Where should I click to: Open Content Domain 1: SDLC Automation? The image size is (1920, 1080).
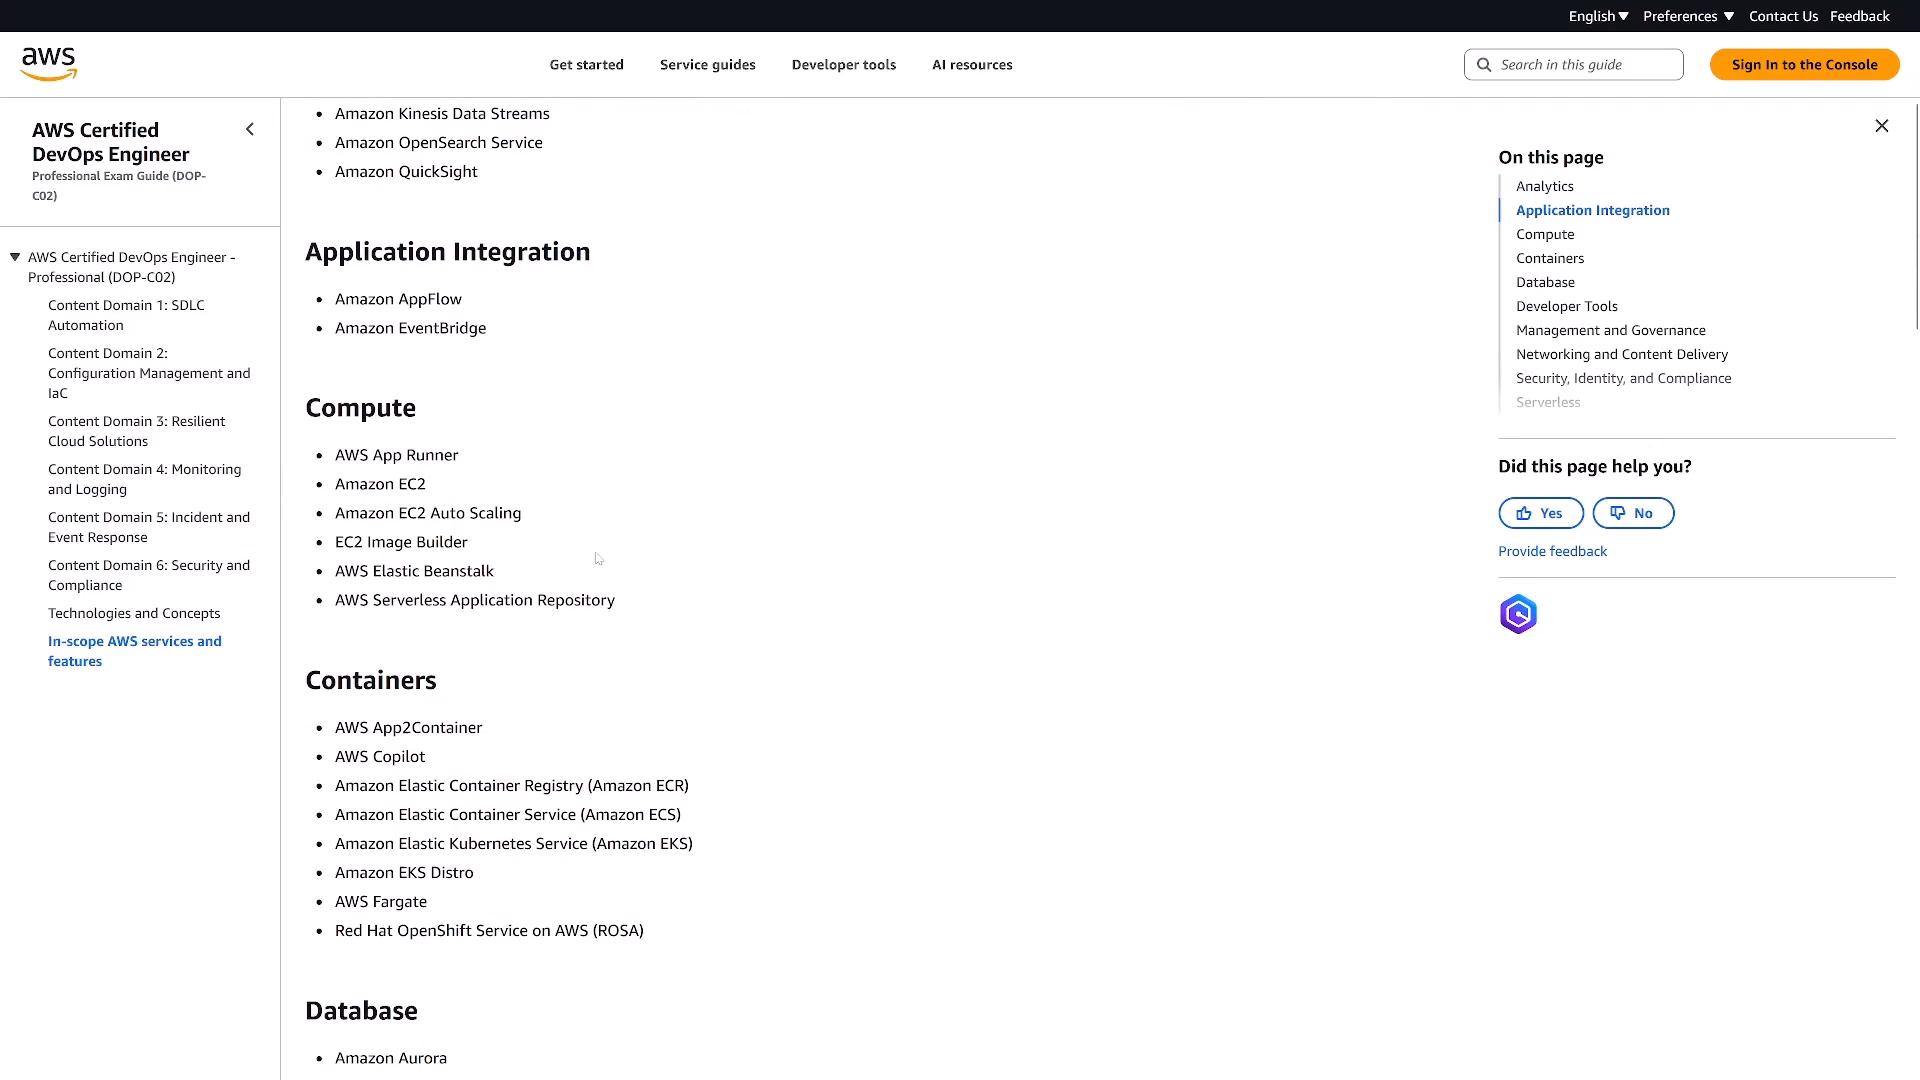(x=126, y=315)
